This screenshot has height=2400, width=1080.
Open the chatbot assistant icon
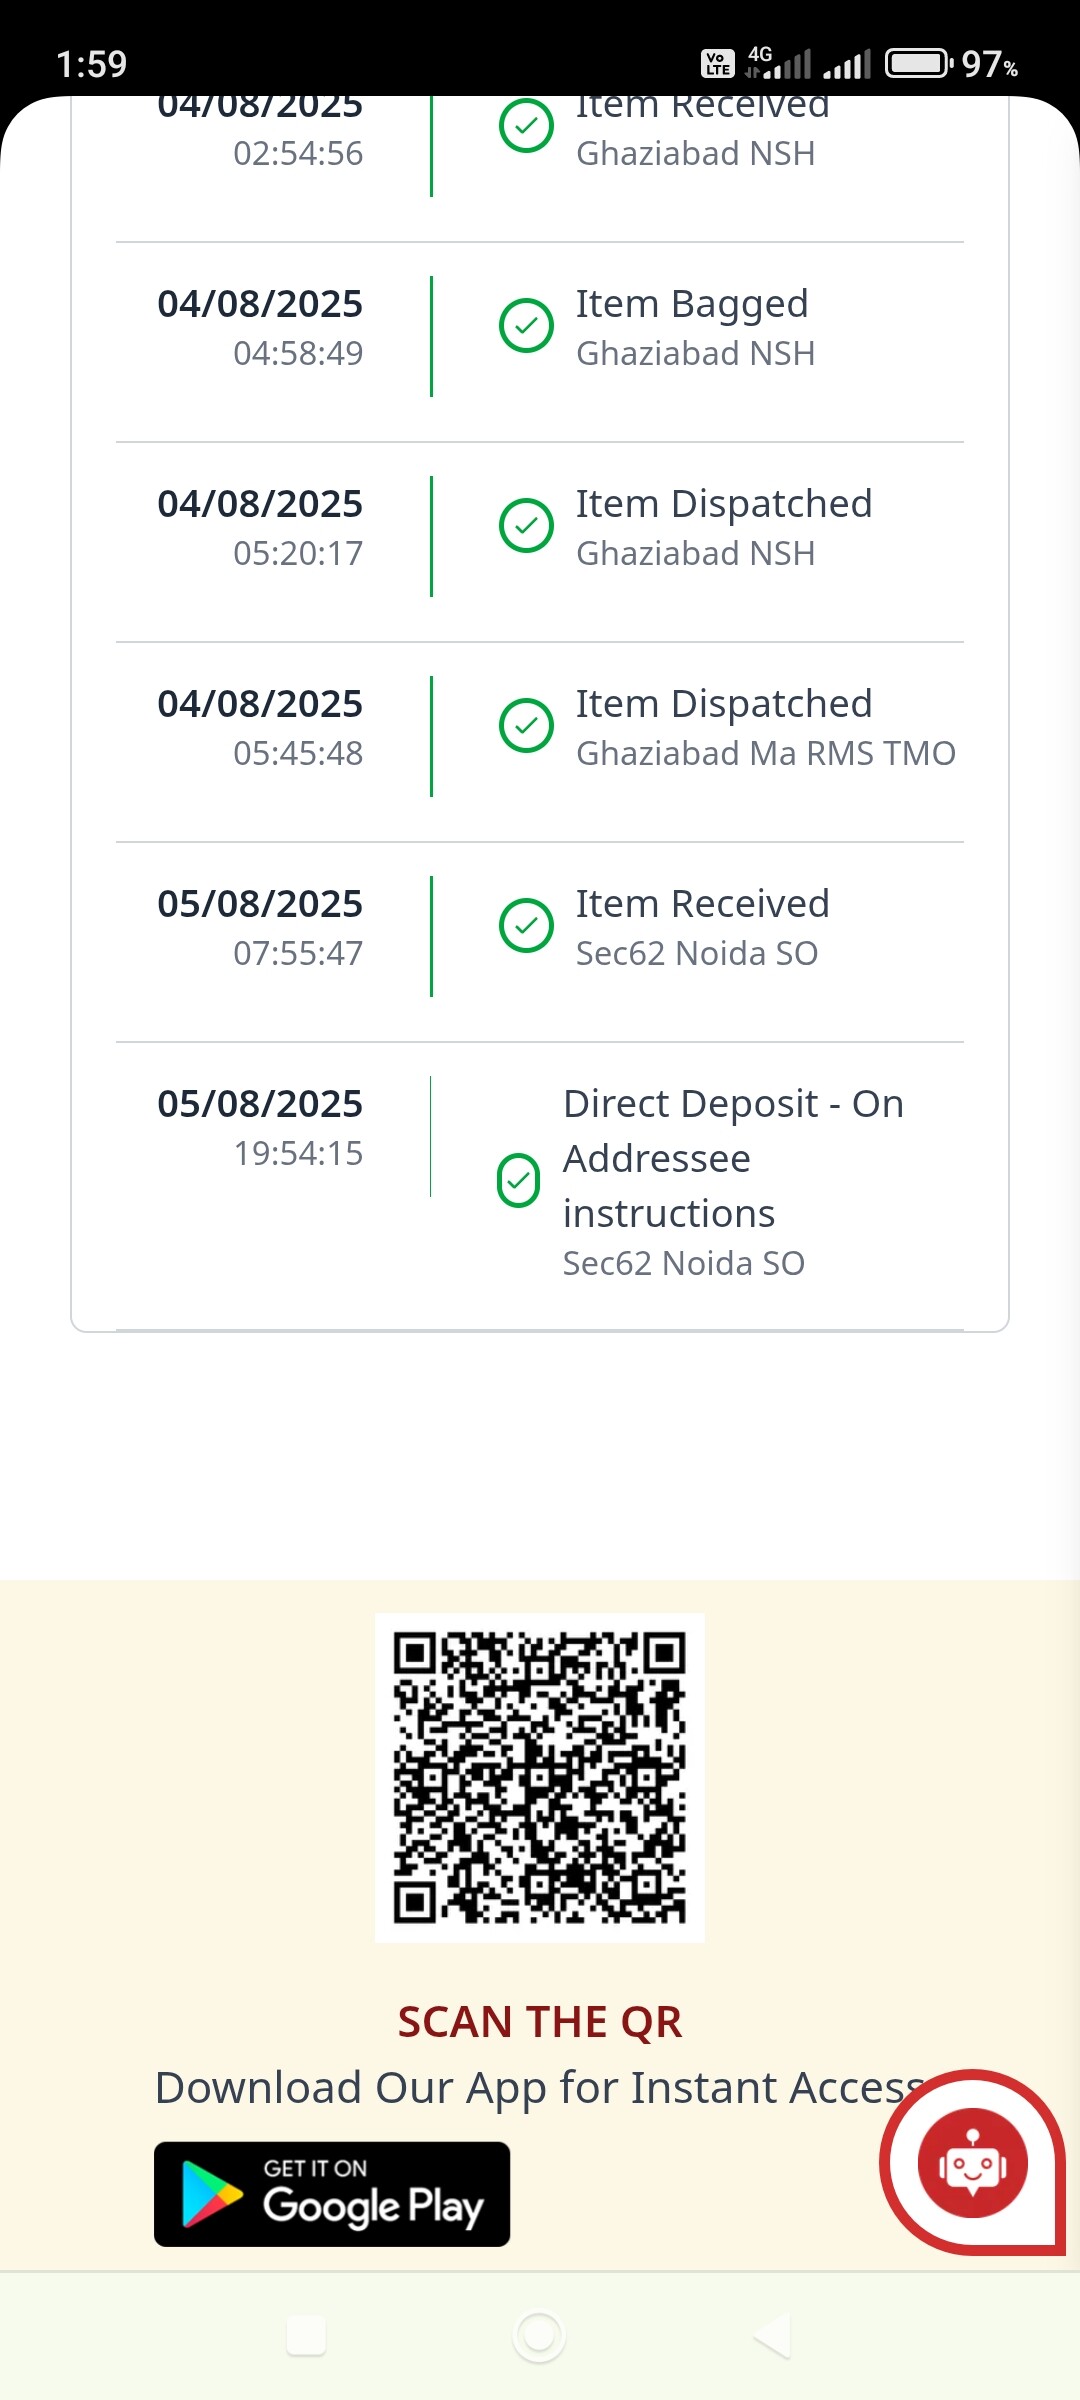point(972,2164)
